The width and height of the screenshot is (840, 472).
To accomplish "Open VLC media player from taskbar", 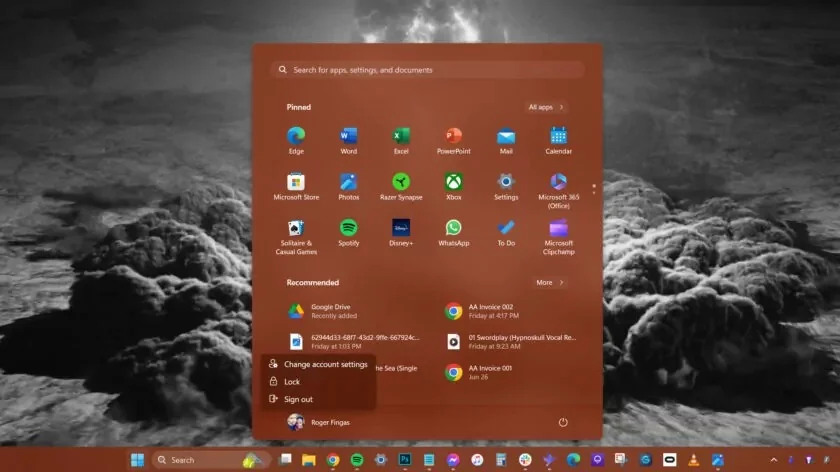I will click(x=693, y=460).
